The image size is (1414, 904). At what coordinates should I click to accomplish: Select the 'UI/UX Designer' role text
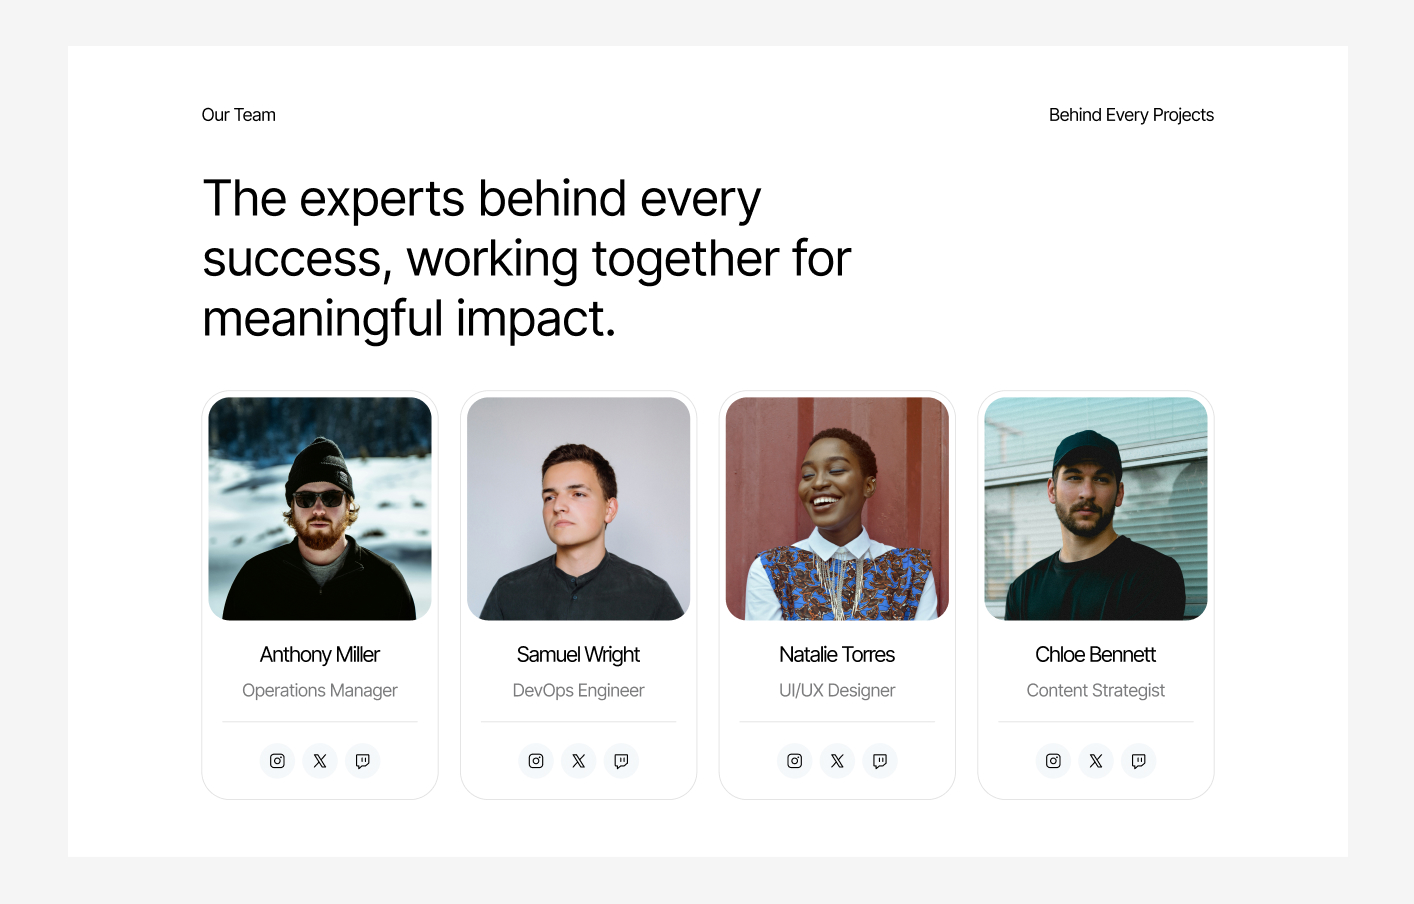[x=837, y=690]
